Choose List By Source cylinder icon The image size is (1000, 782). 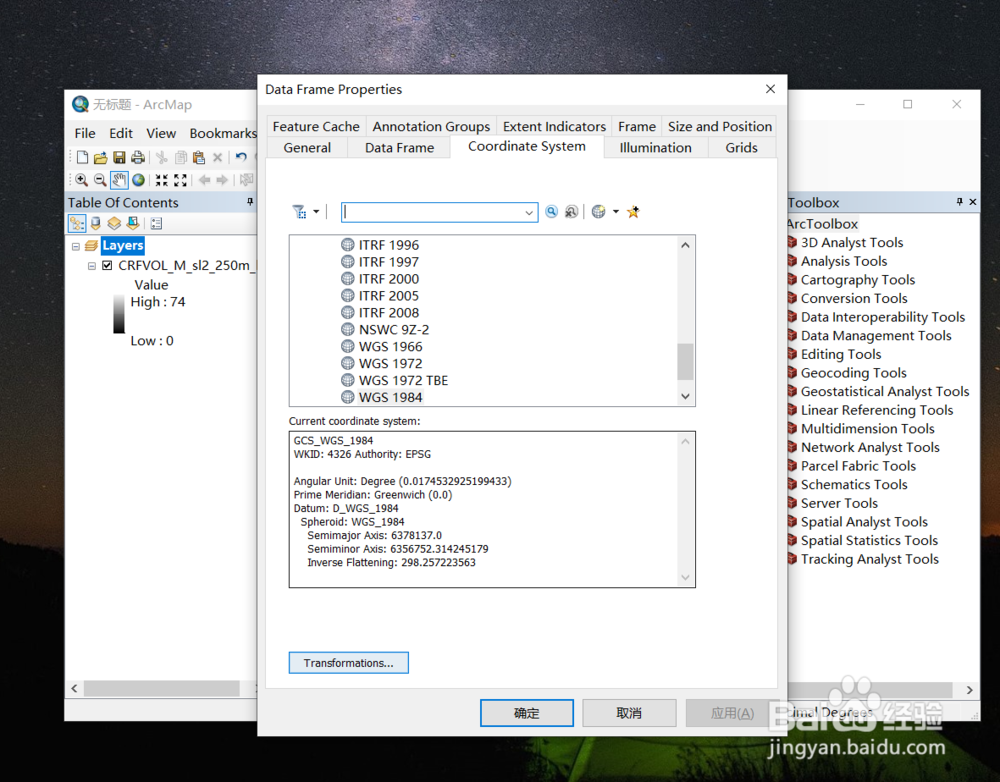click(96, 223)
